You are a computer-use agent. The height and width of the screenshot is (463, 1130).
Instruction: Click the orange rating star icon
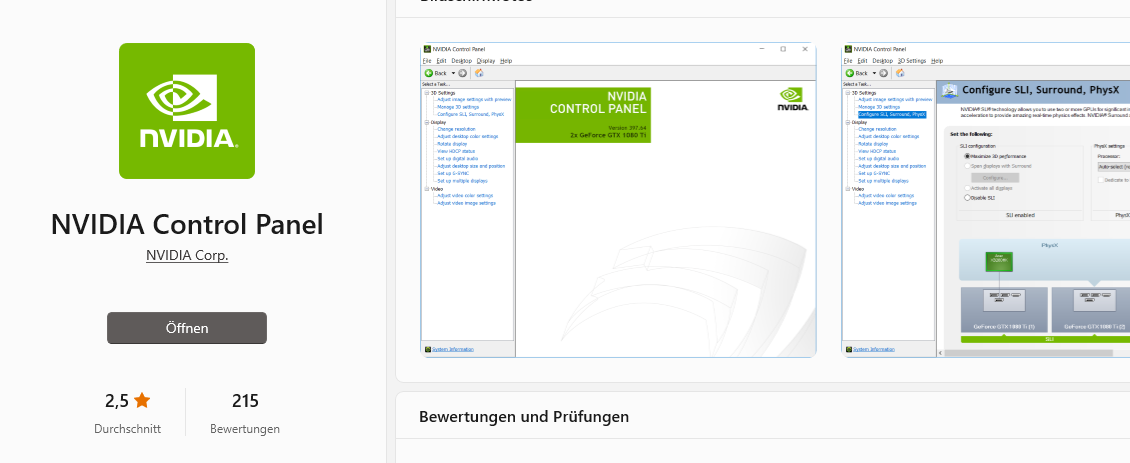pyautogui.click(x=142, y=400)
